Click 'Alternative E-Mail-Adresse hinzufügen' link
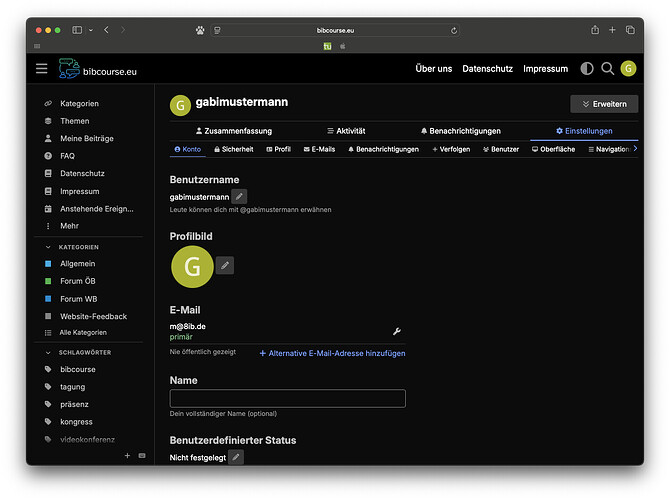 tap(332, 353)
